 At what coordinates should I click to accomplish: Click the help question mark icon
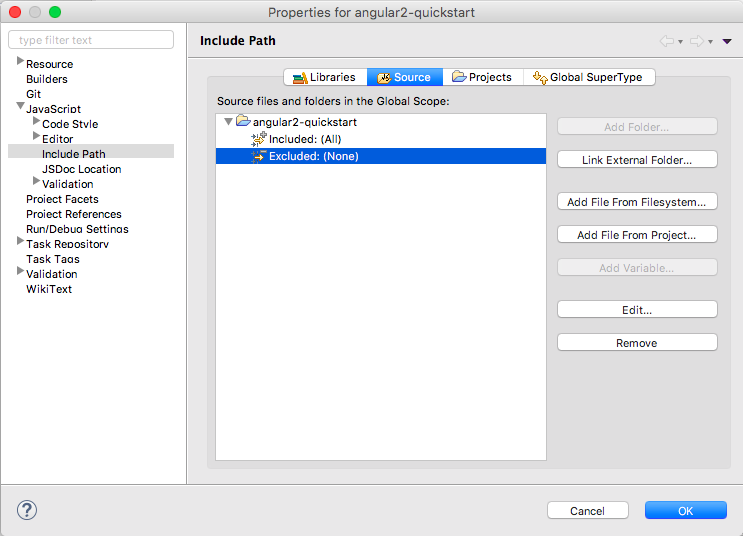(x=27, y=510)
